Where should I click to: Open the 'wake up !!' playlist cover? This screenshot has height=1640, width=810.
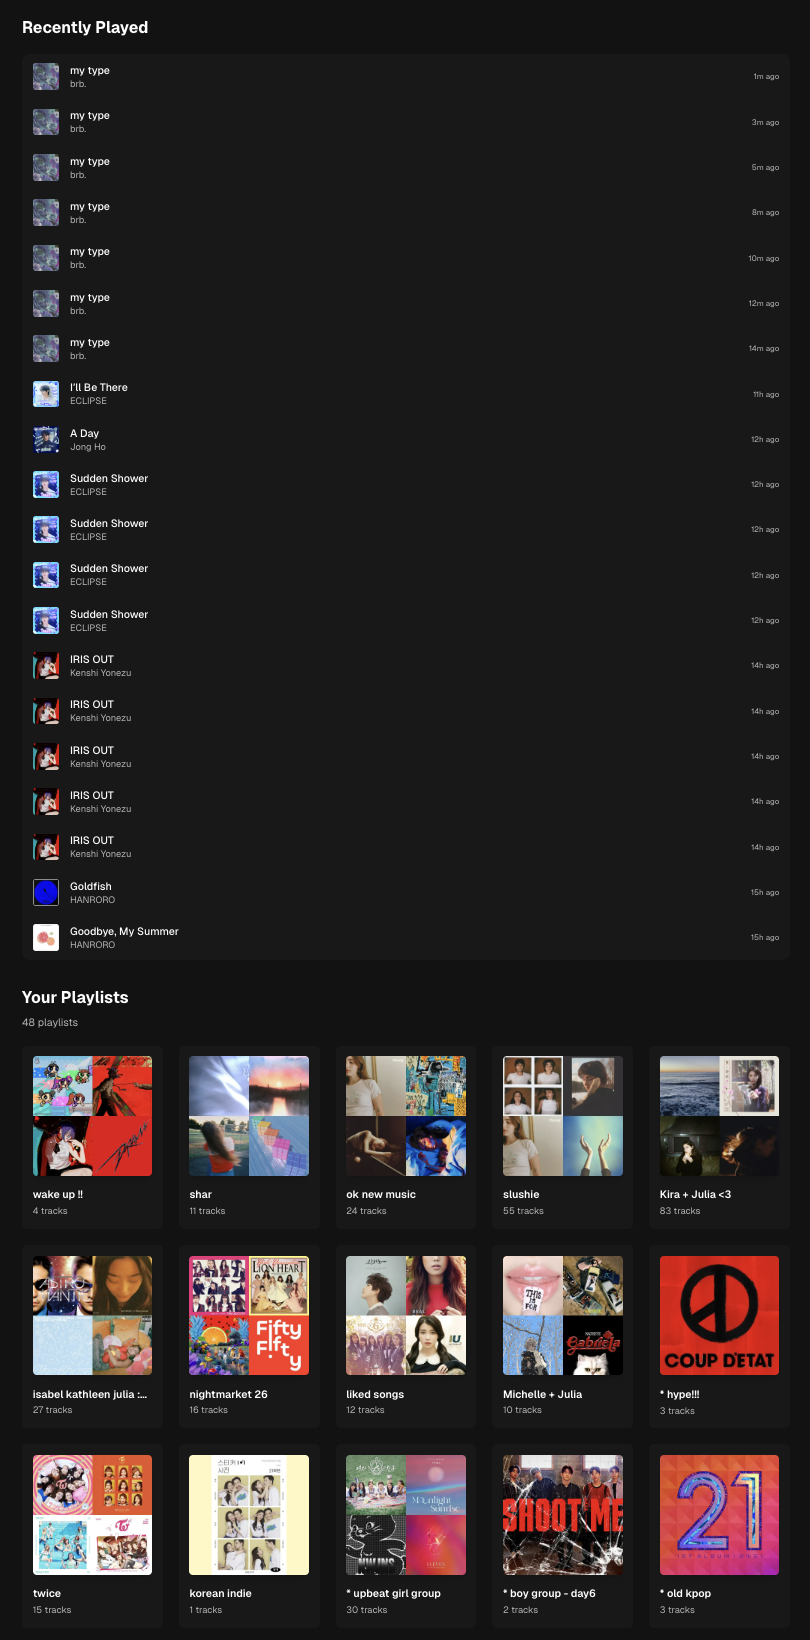(x=92, y=1116)
